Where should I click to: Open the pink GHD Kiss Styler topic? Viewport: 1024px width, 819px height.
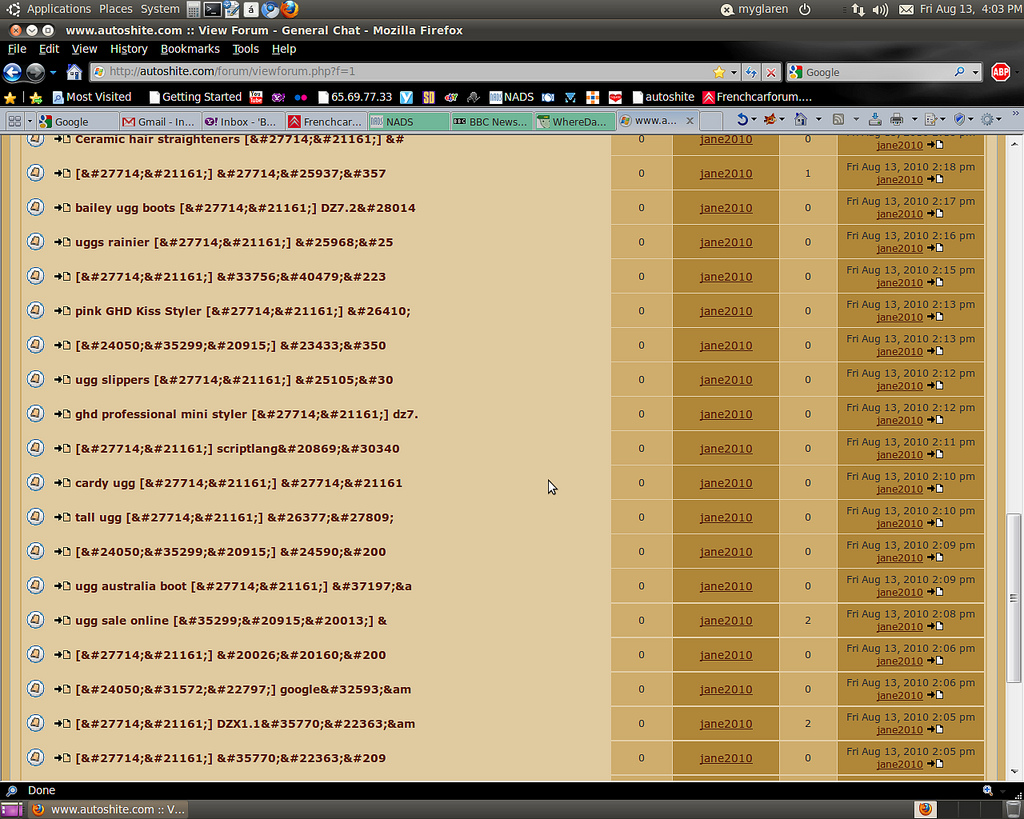pos(243,311)
